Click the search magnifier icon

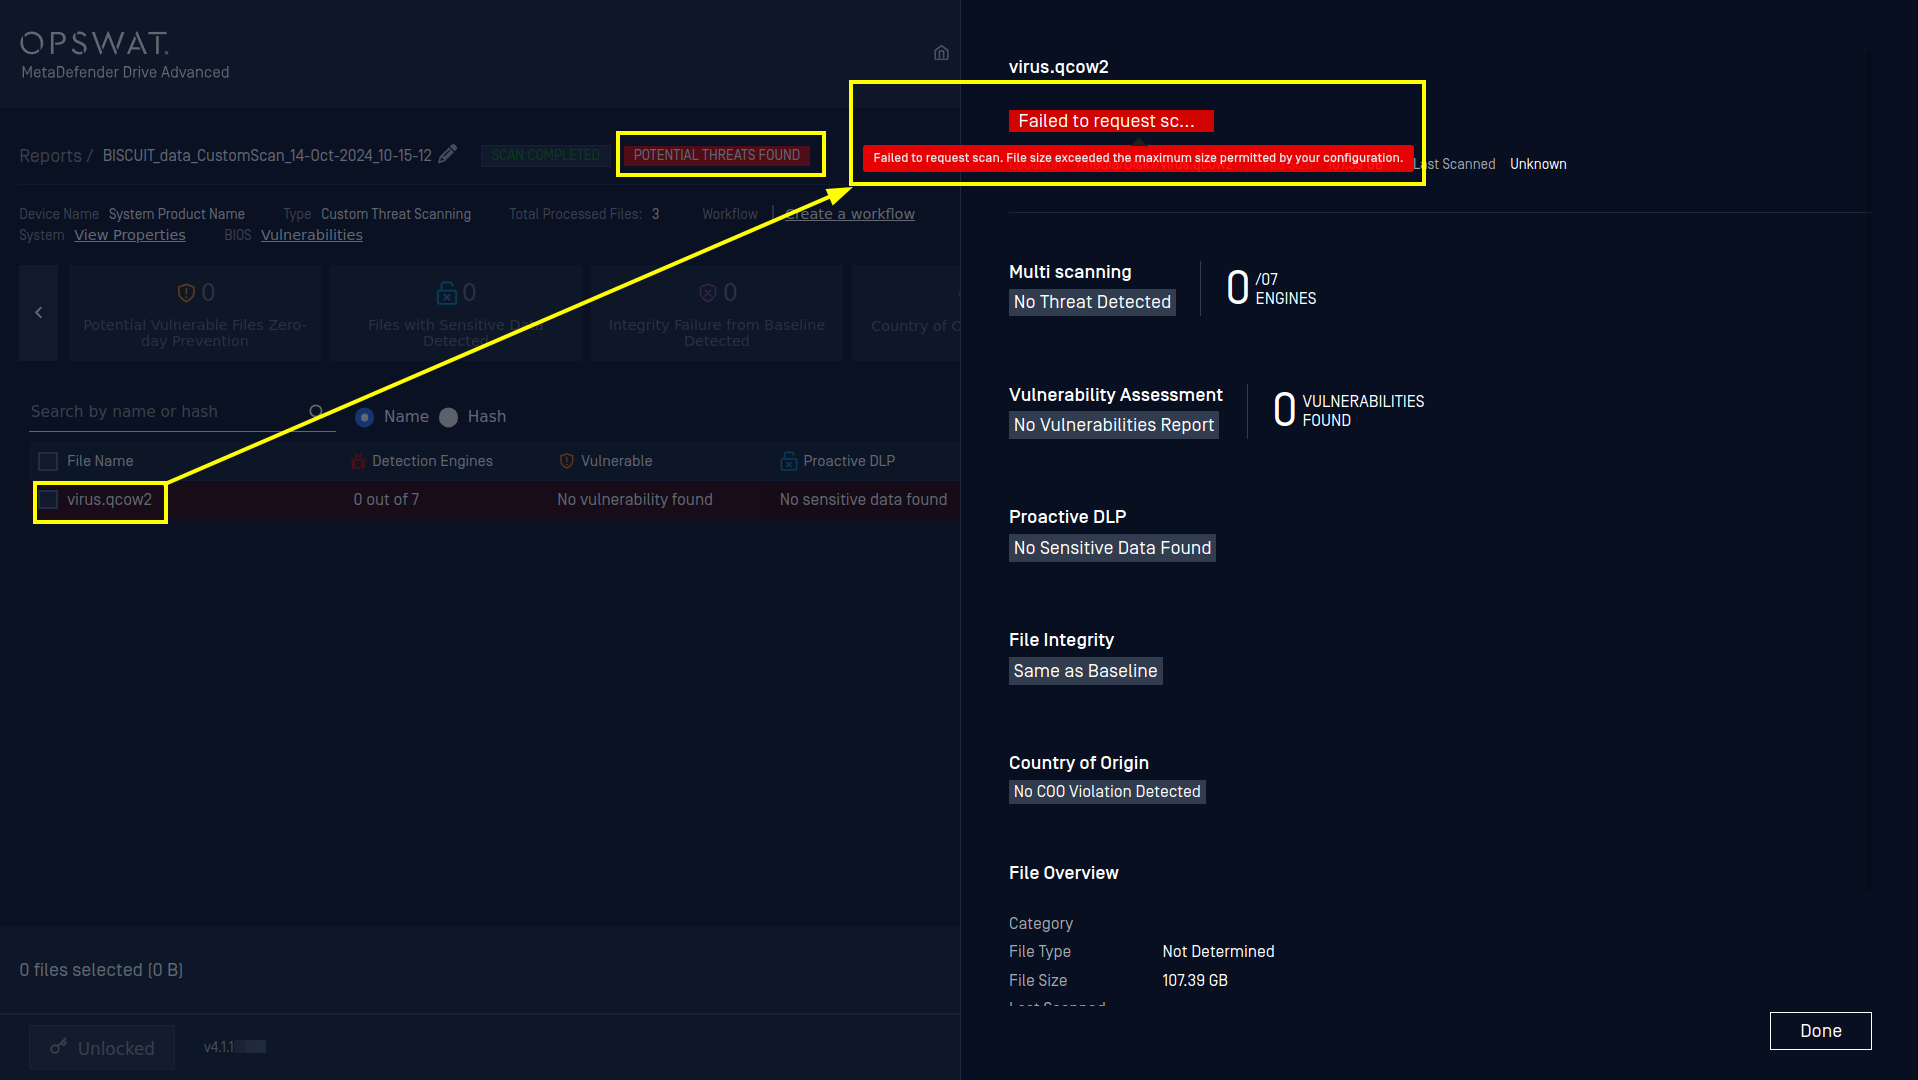click(317, 411)
